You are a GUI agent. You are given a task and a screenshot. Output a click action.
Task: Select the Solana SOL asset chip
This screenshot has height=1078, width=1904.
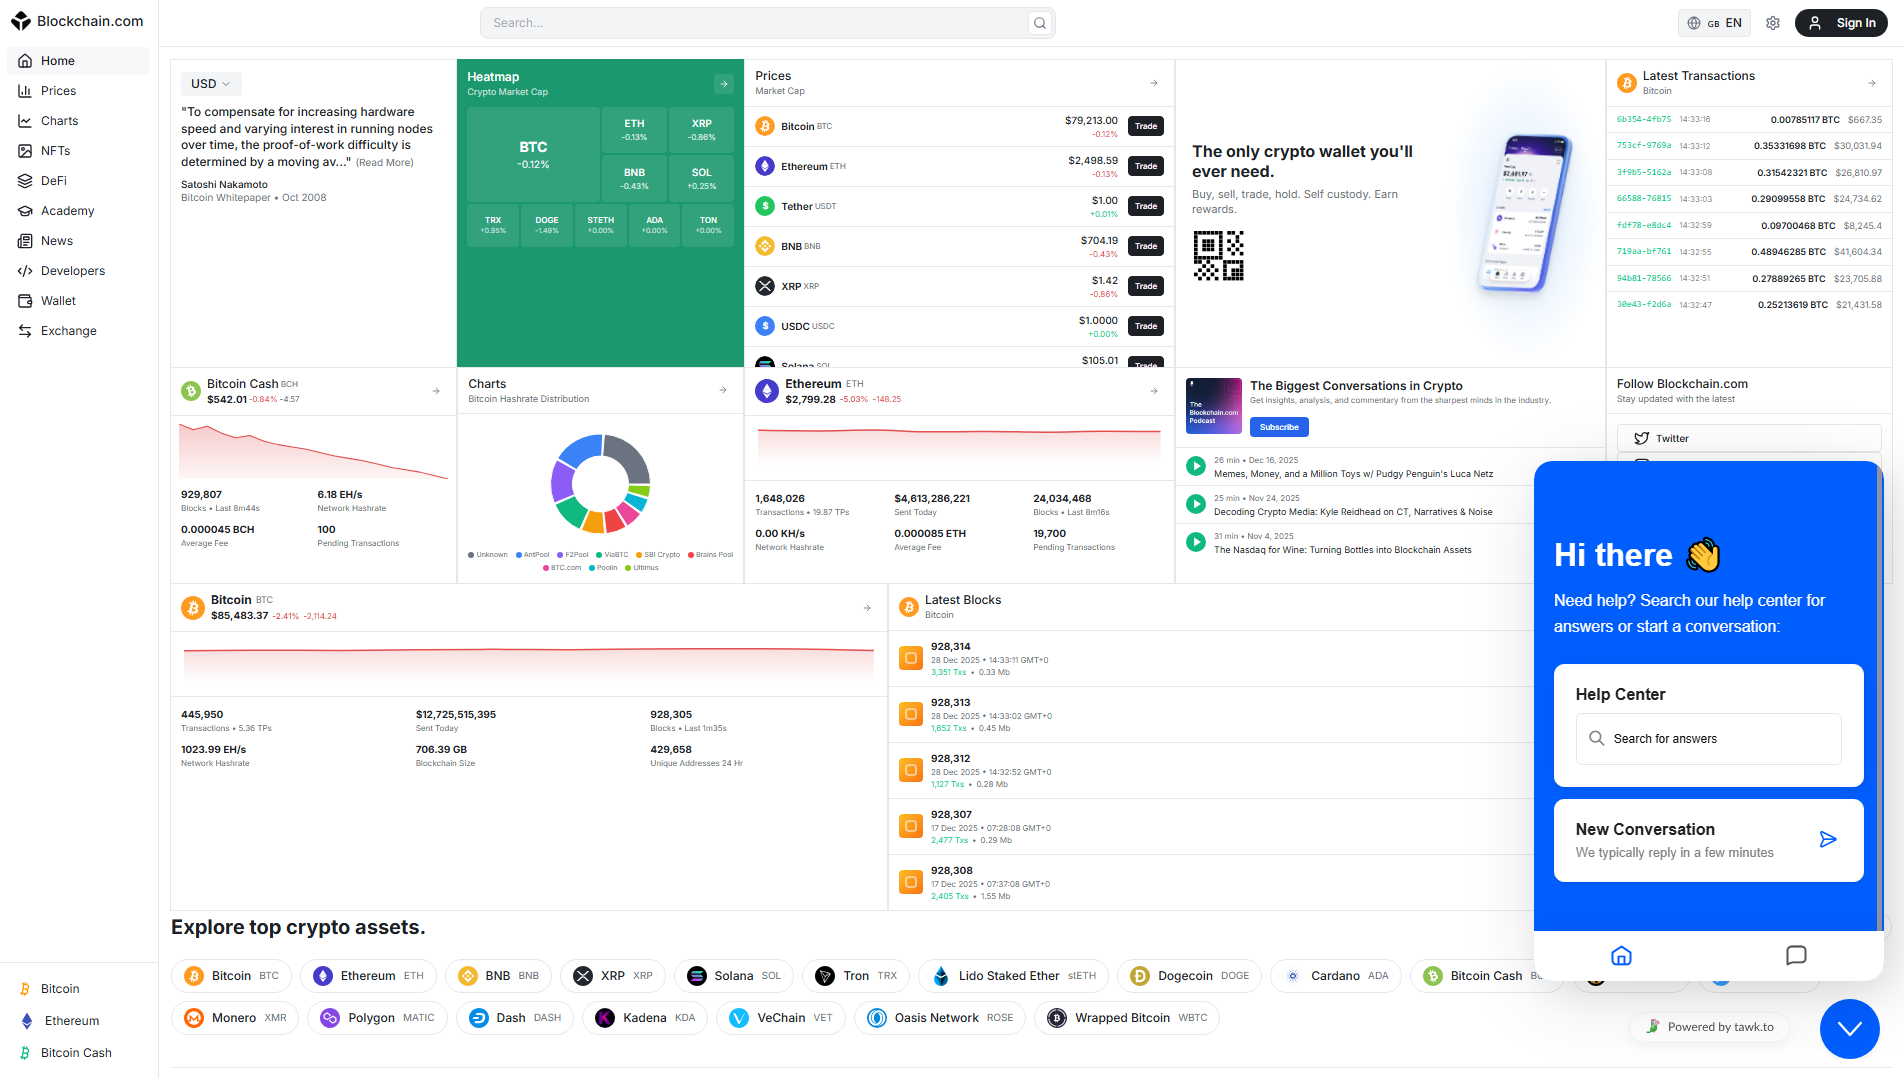734,976
